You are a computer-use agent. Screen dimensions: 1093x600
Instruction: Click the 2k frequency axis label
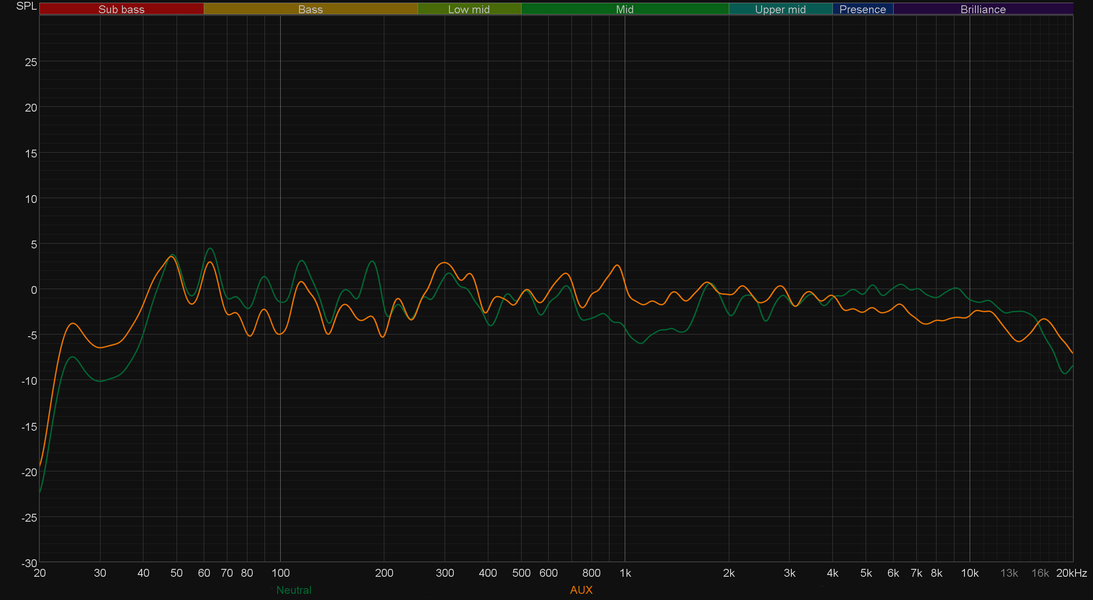click(729, 574)
